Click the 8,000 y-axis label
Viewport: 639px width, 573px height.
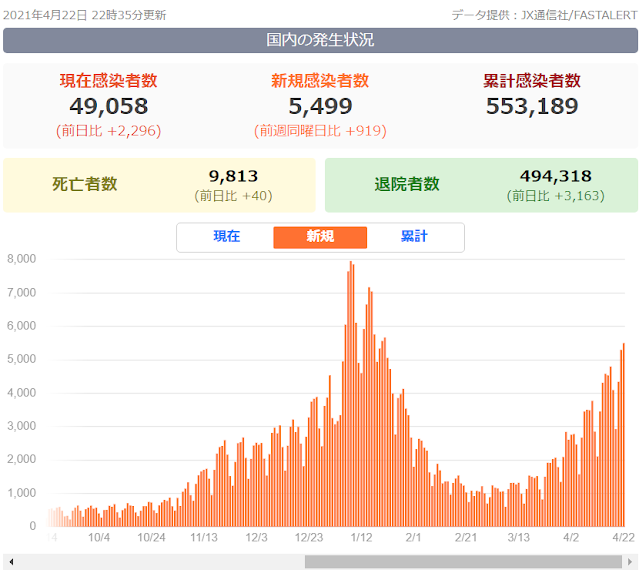(x=22, y=259)
